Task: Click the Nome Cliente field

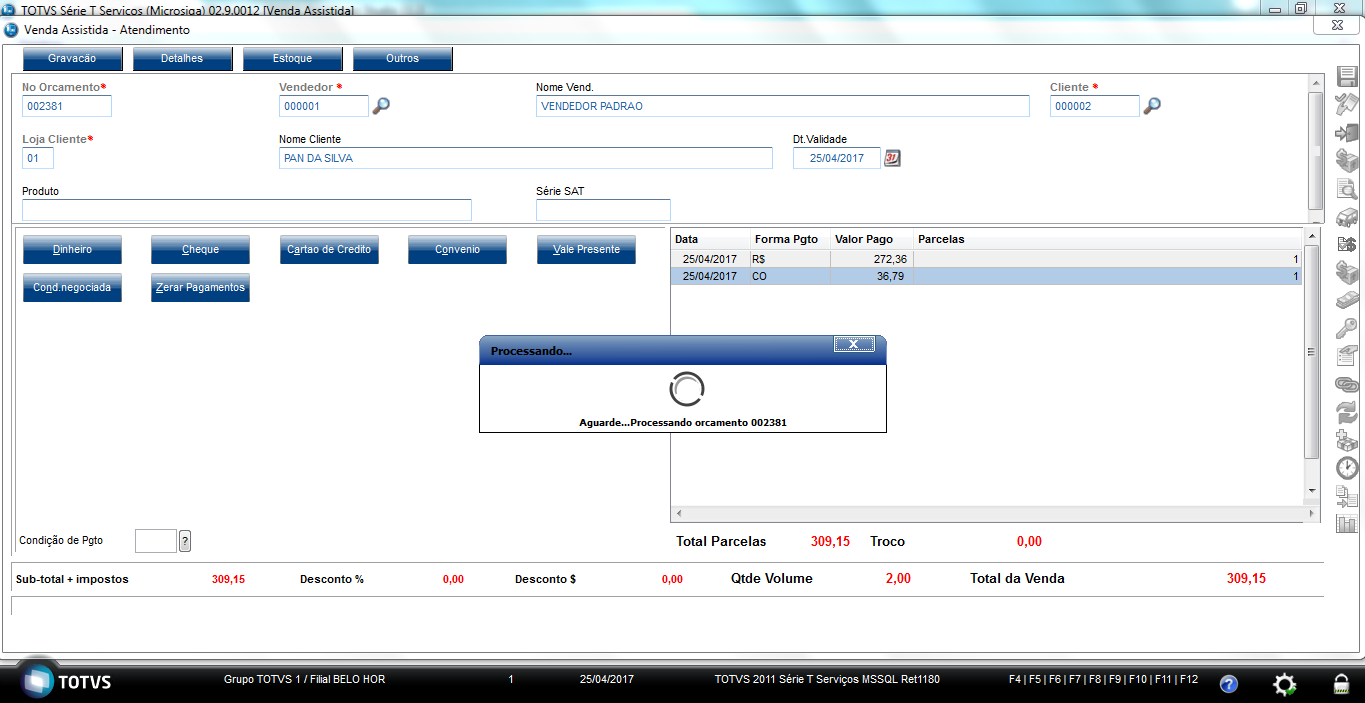Action: 526,158
